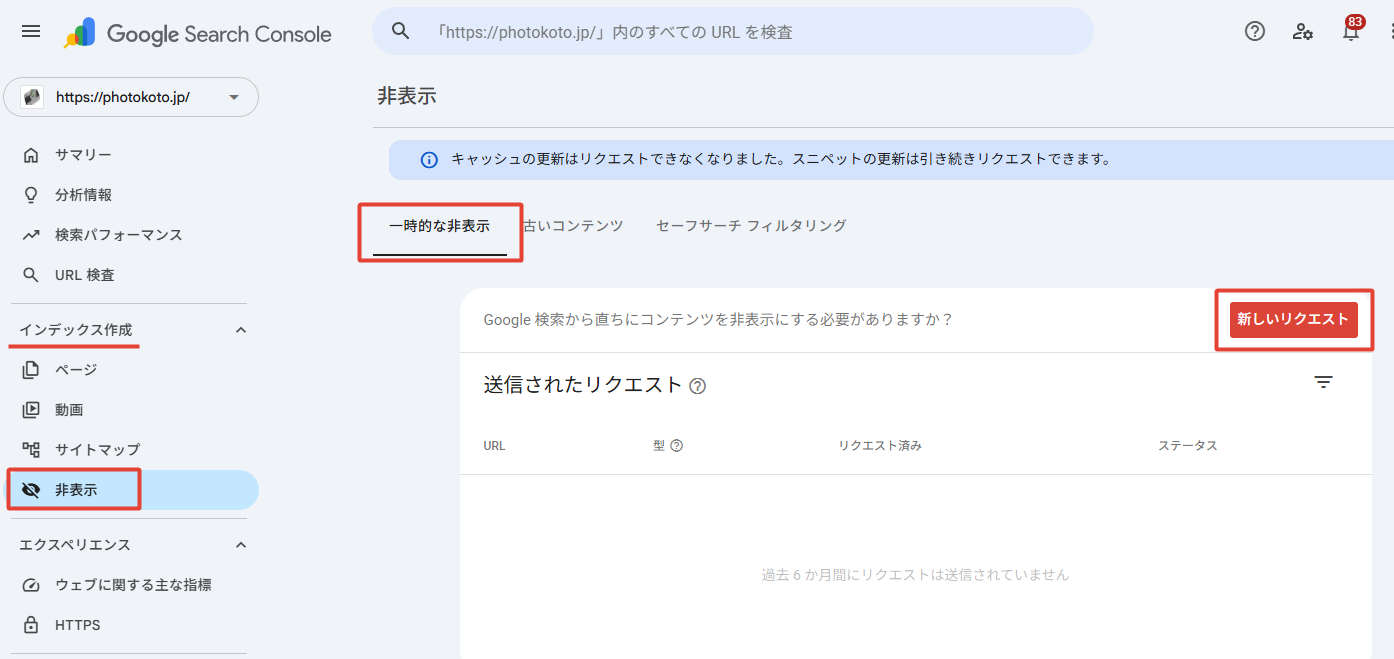Click the Google 検索から直ちに prompt text
This screenshot has width=1394, height=659.
click(718, 320)
